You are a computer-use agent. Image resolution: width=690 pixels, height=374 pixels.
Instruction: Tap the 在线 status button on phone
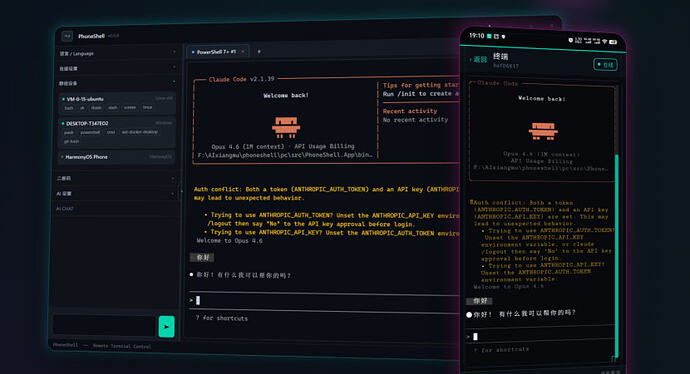click(606, 65)
